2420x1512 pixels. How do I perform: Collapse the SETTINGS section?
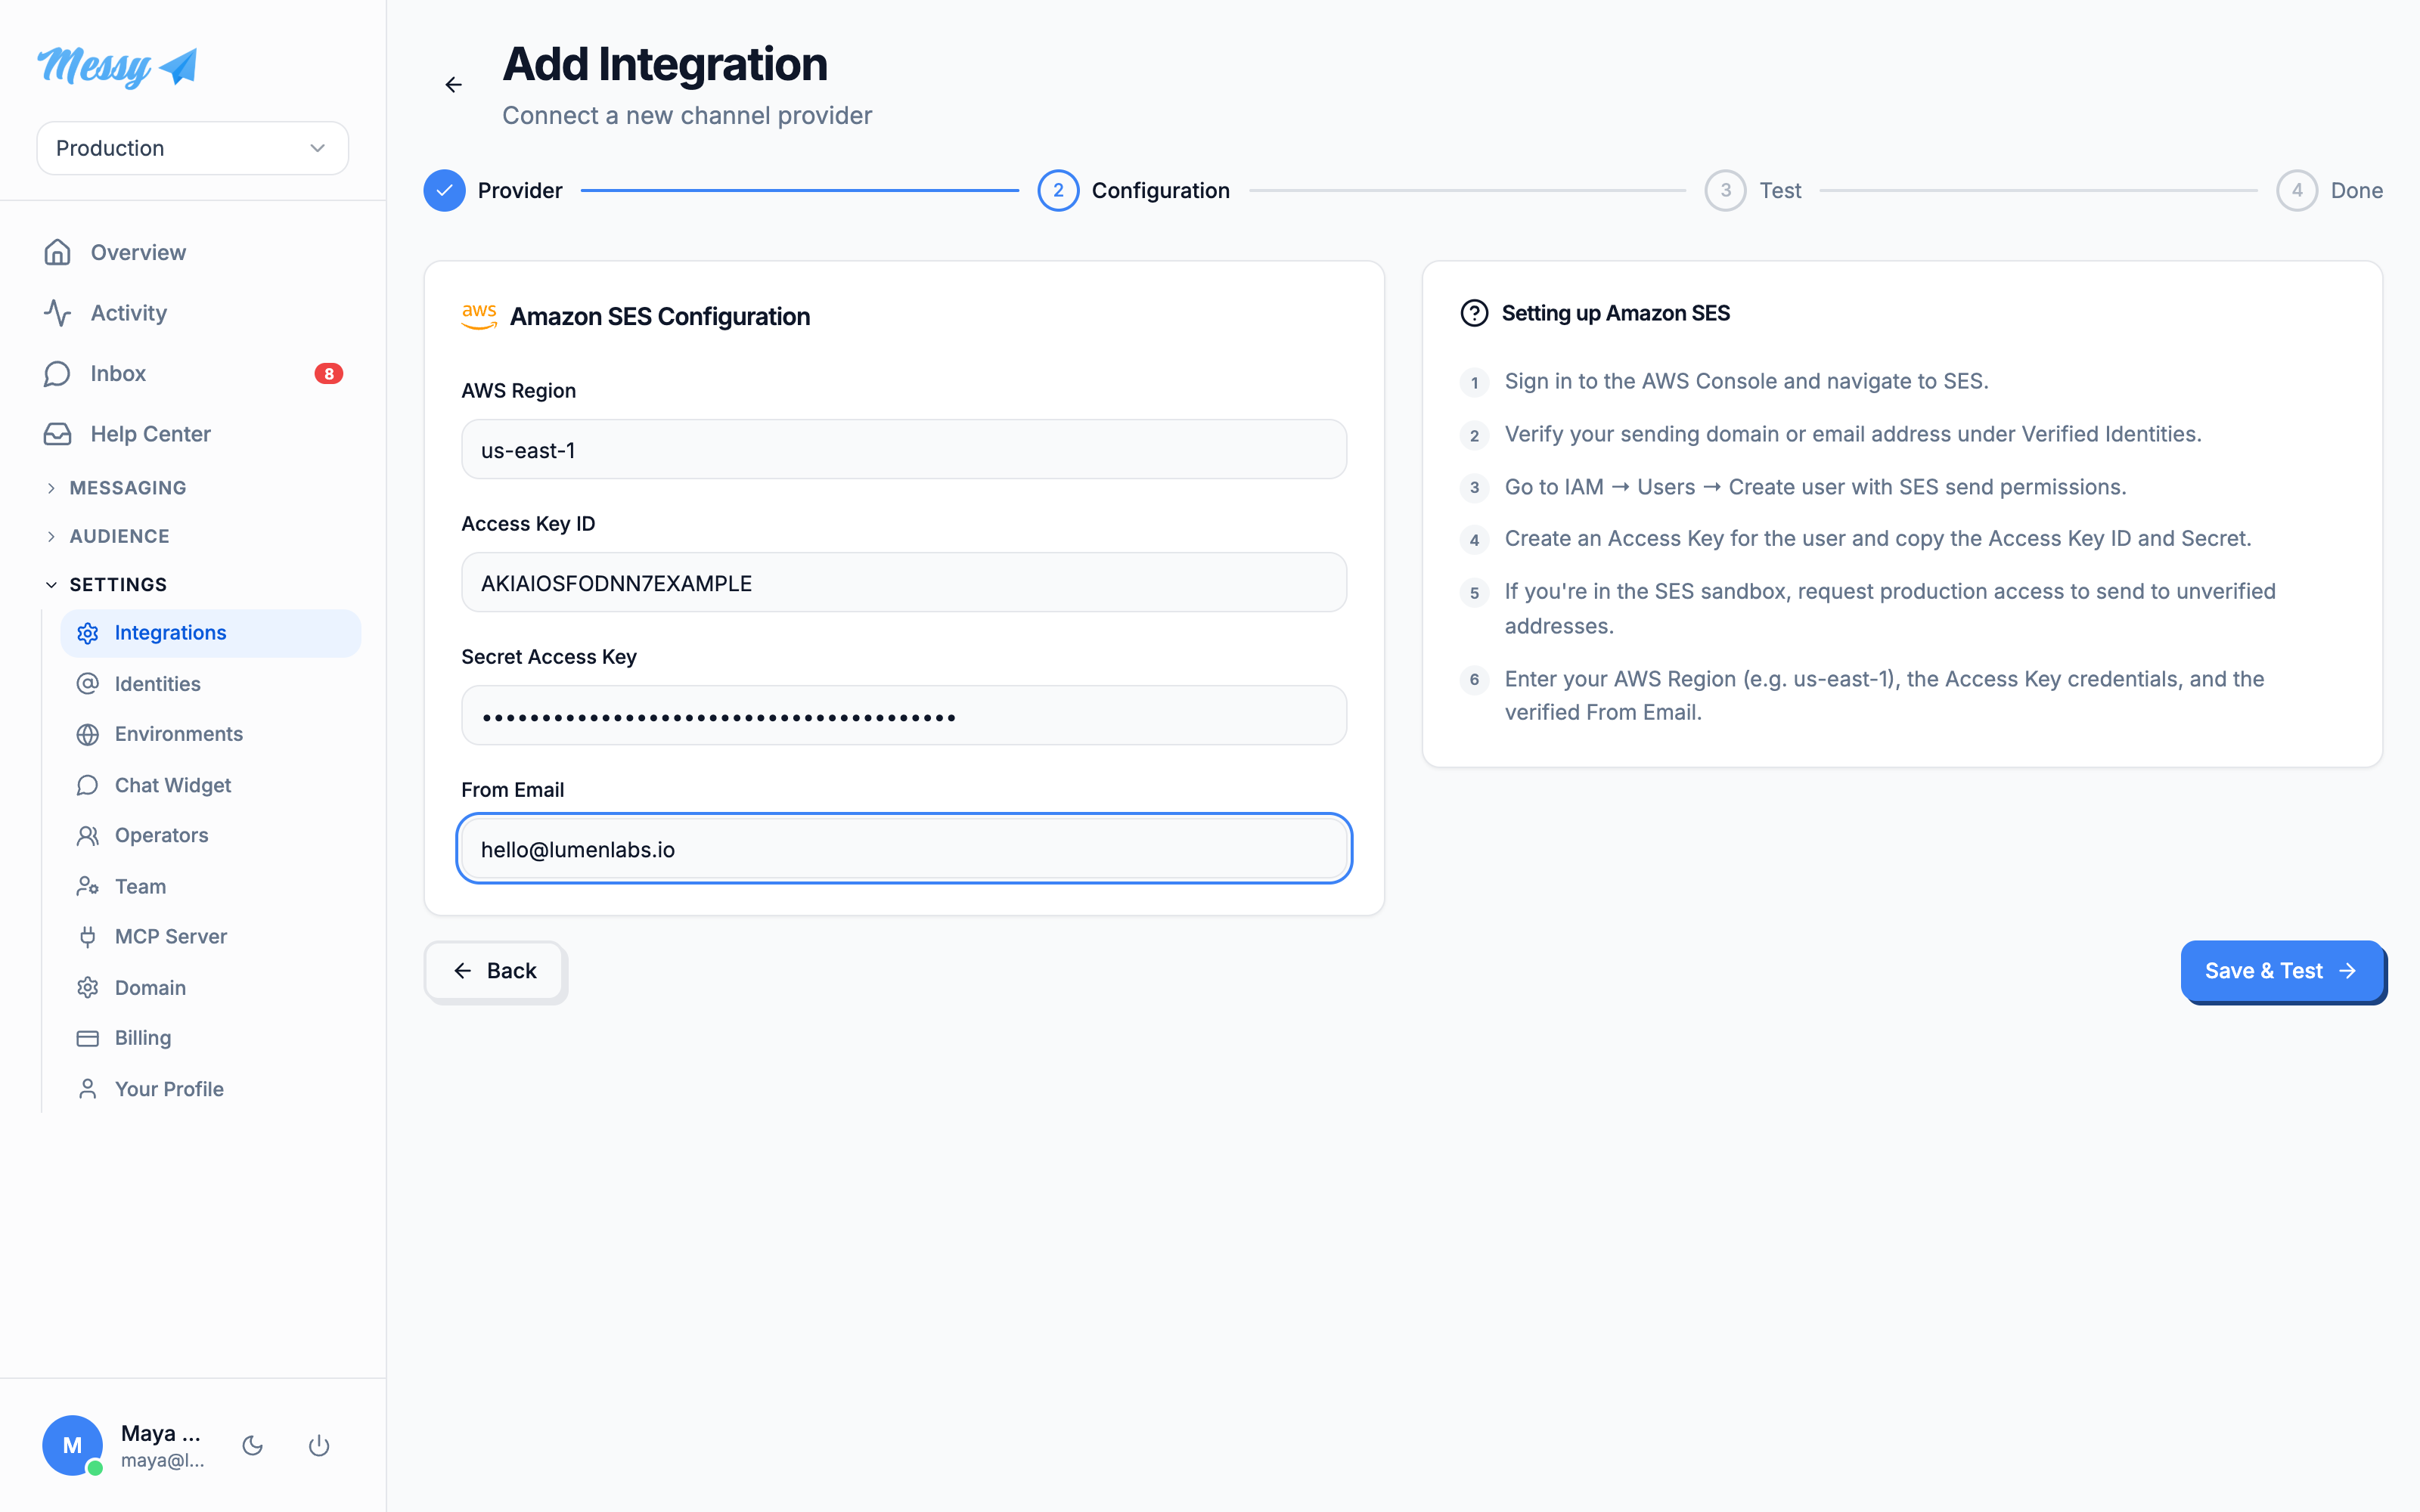point(106,584)
